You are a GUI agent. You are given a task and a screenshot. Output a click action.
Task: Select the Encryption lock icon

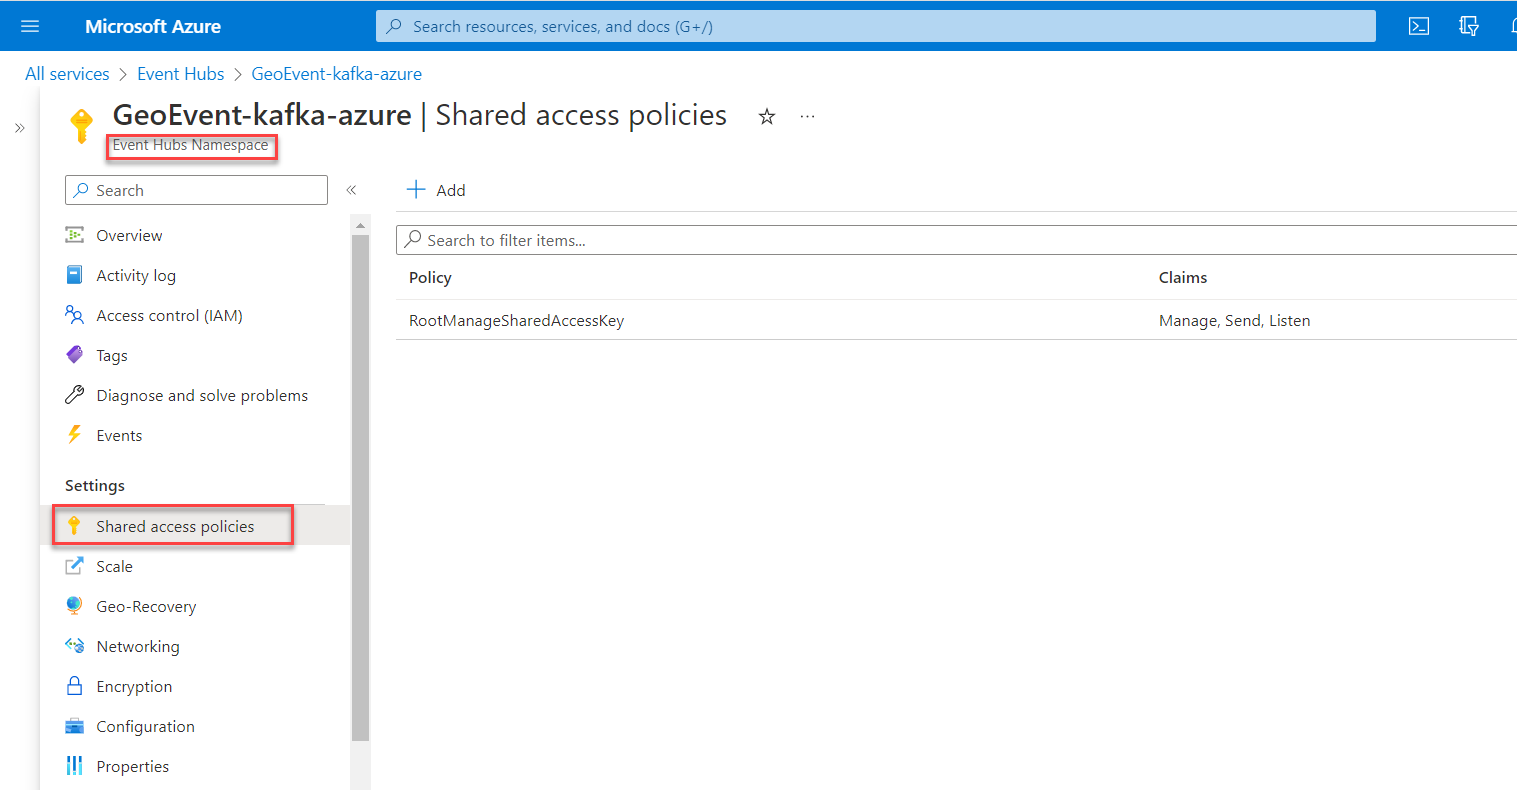tap(74, 686)
